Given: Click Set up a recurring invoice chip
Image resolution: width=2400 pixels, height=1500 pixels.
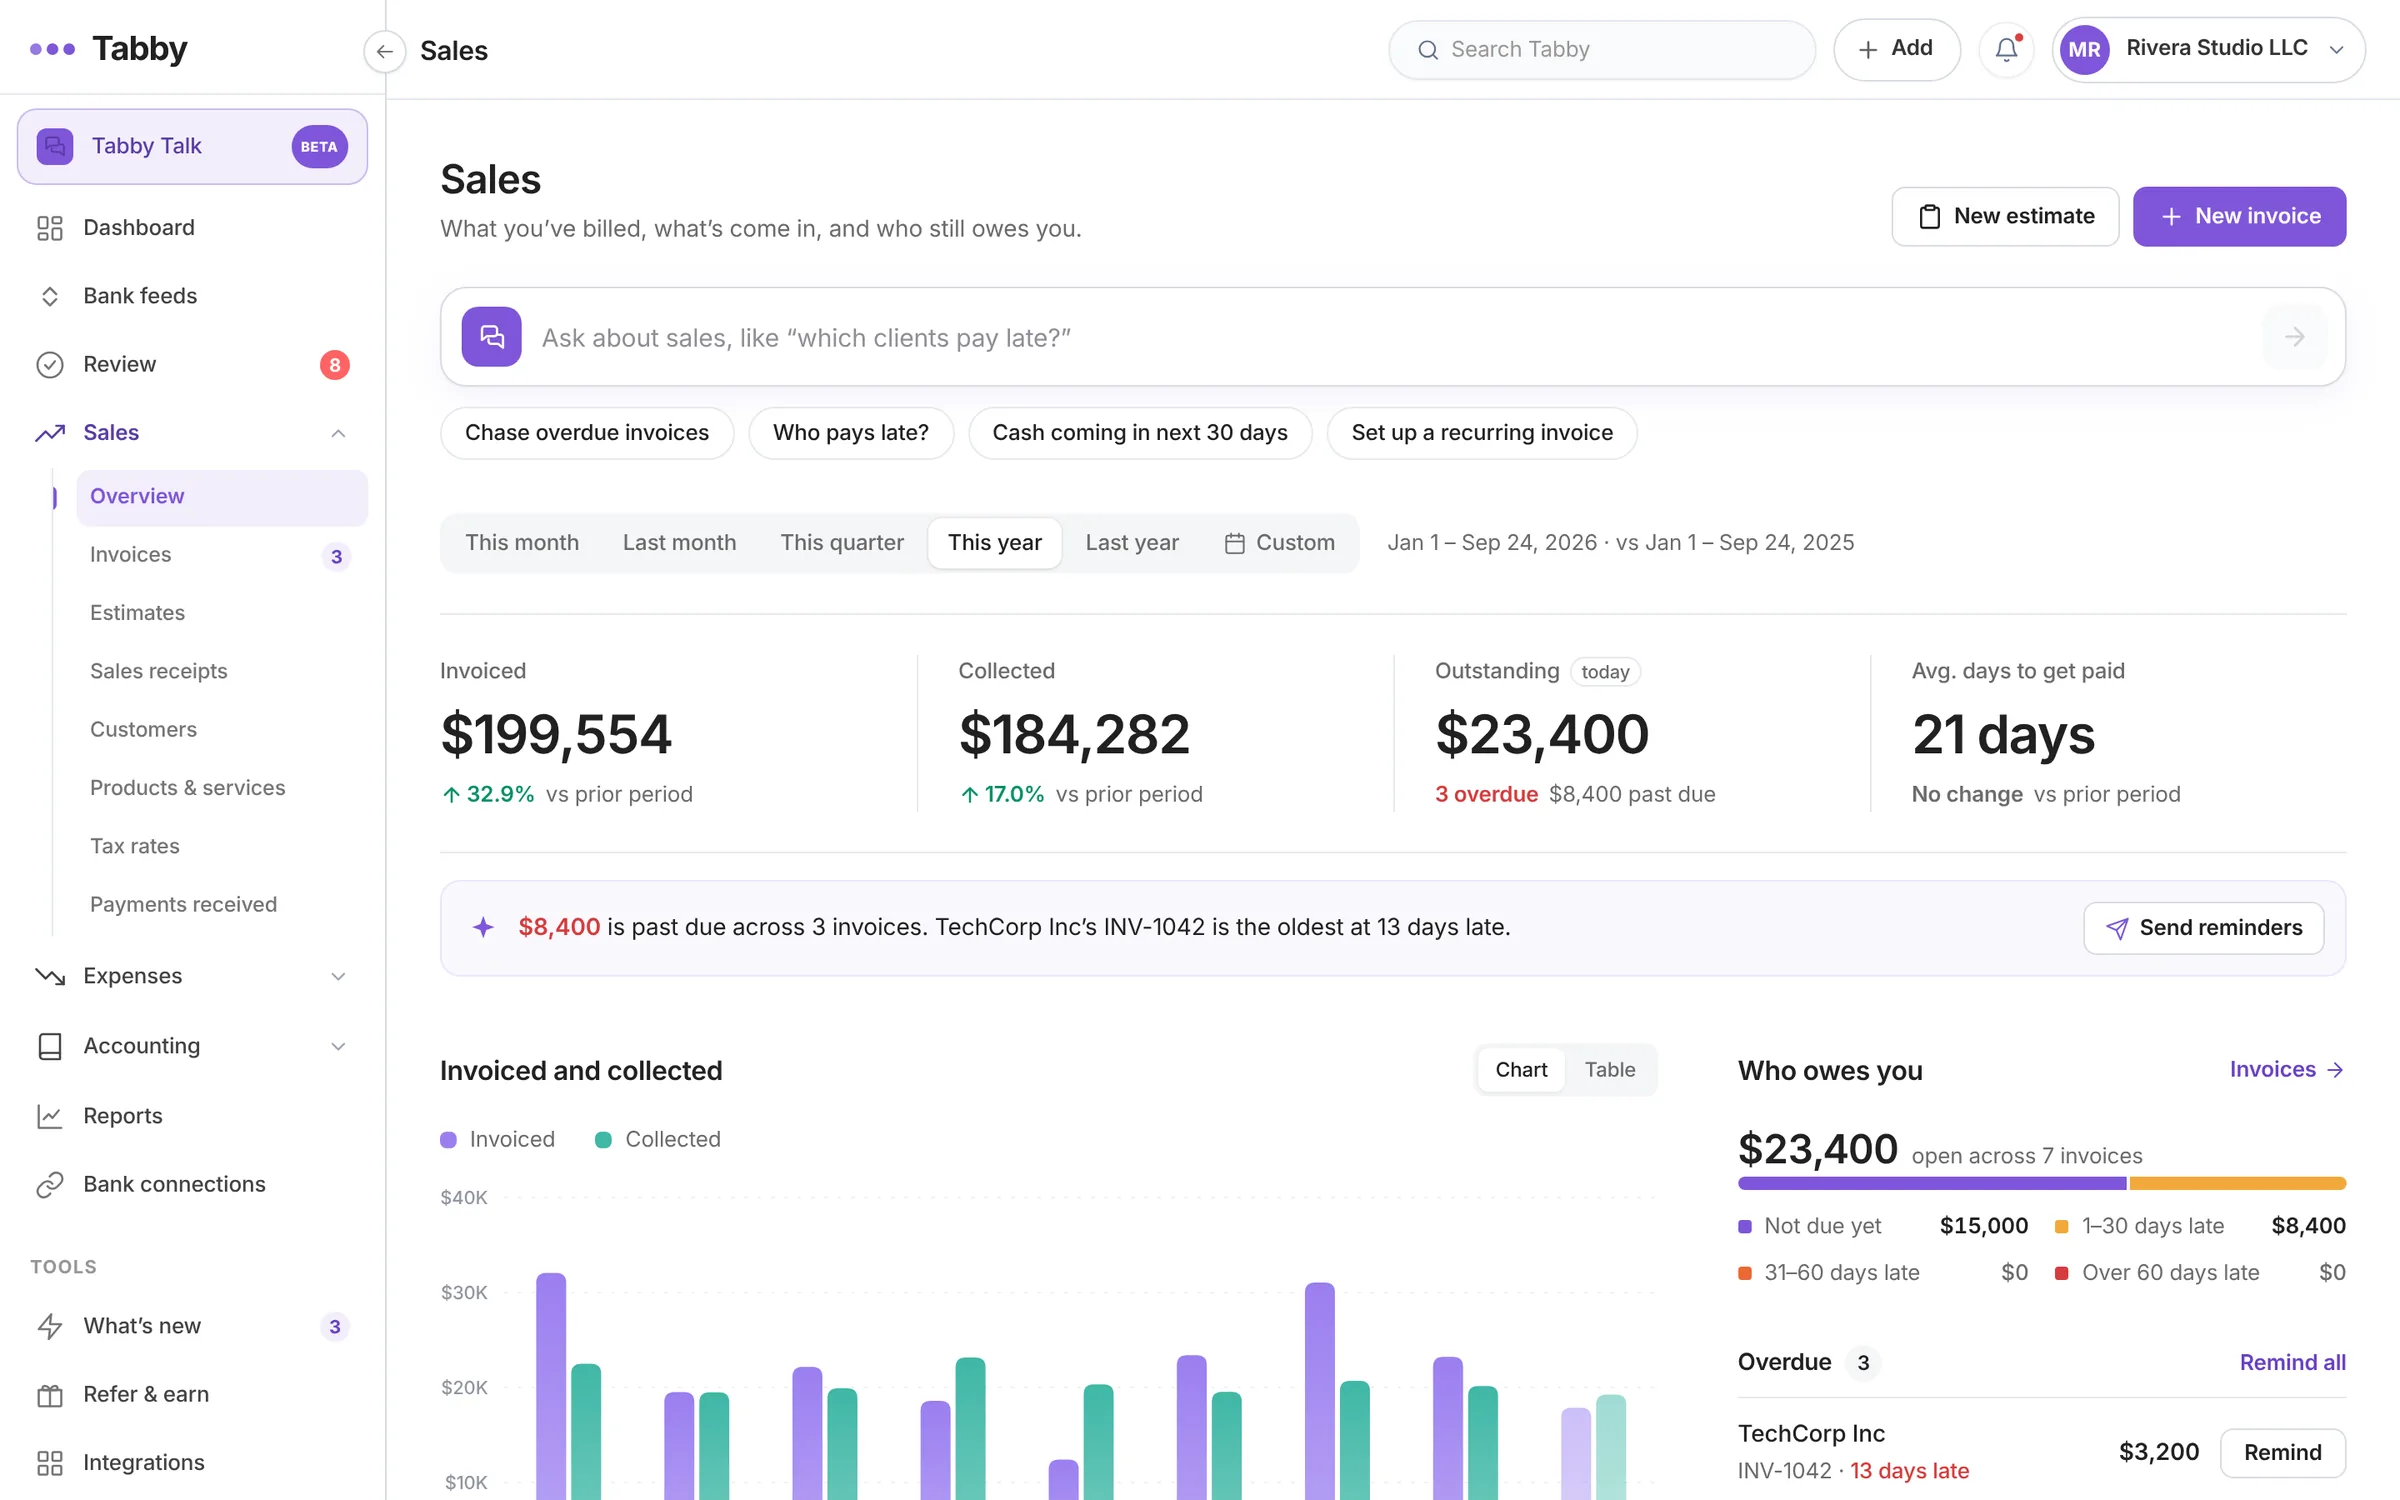Looking at the screenshot, I should pos(1482,433).
